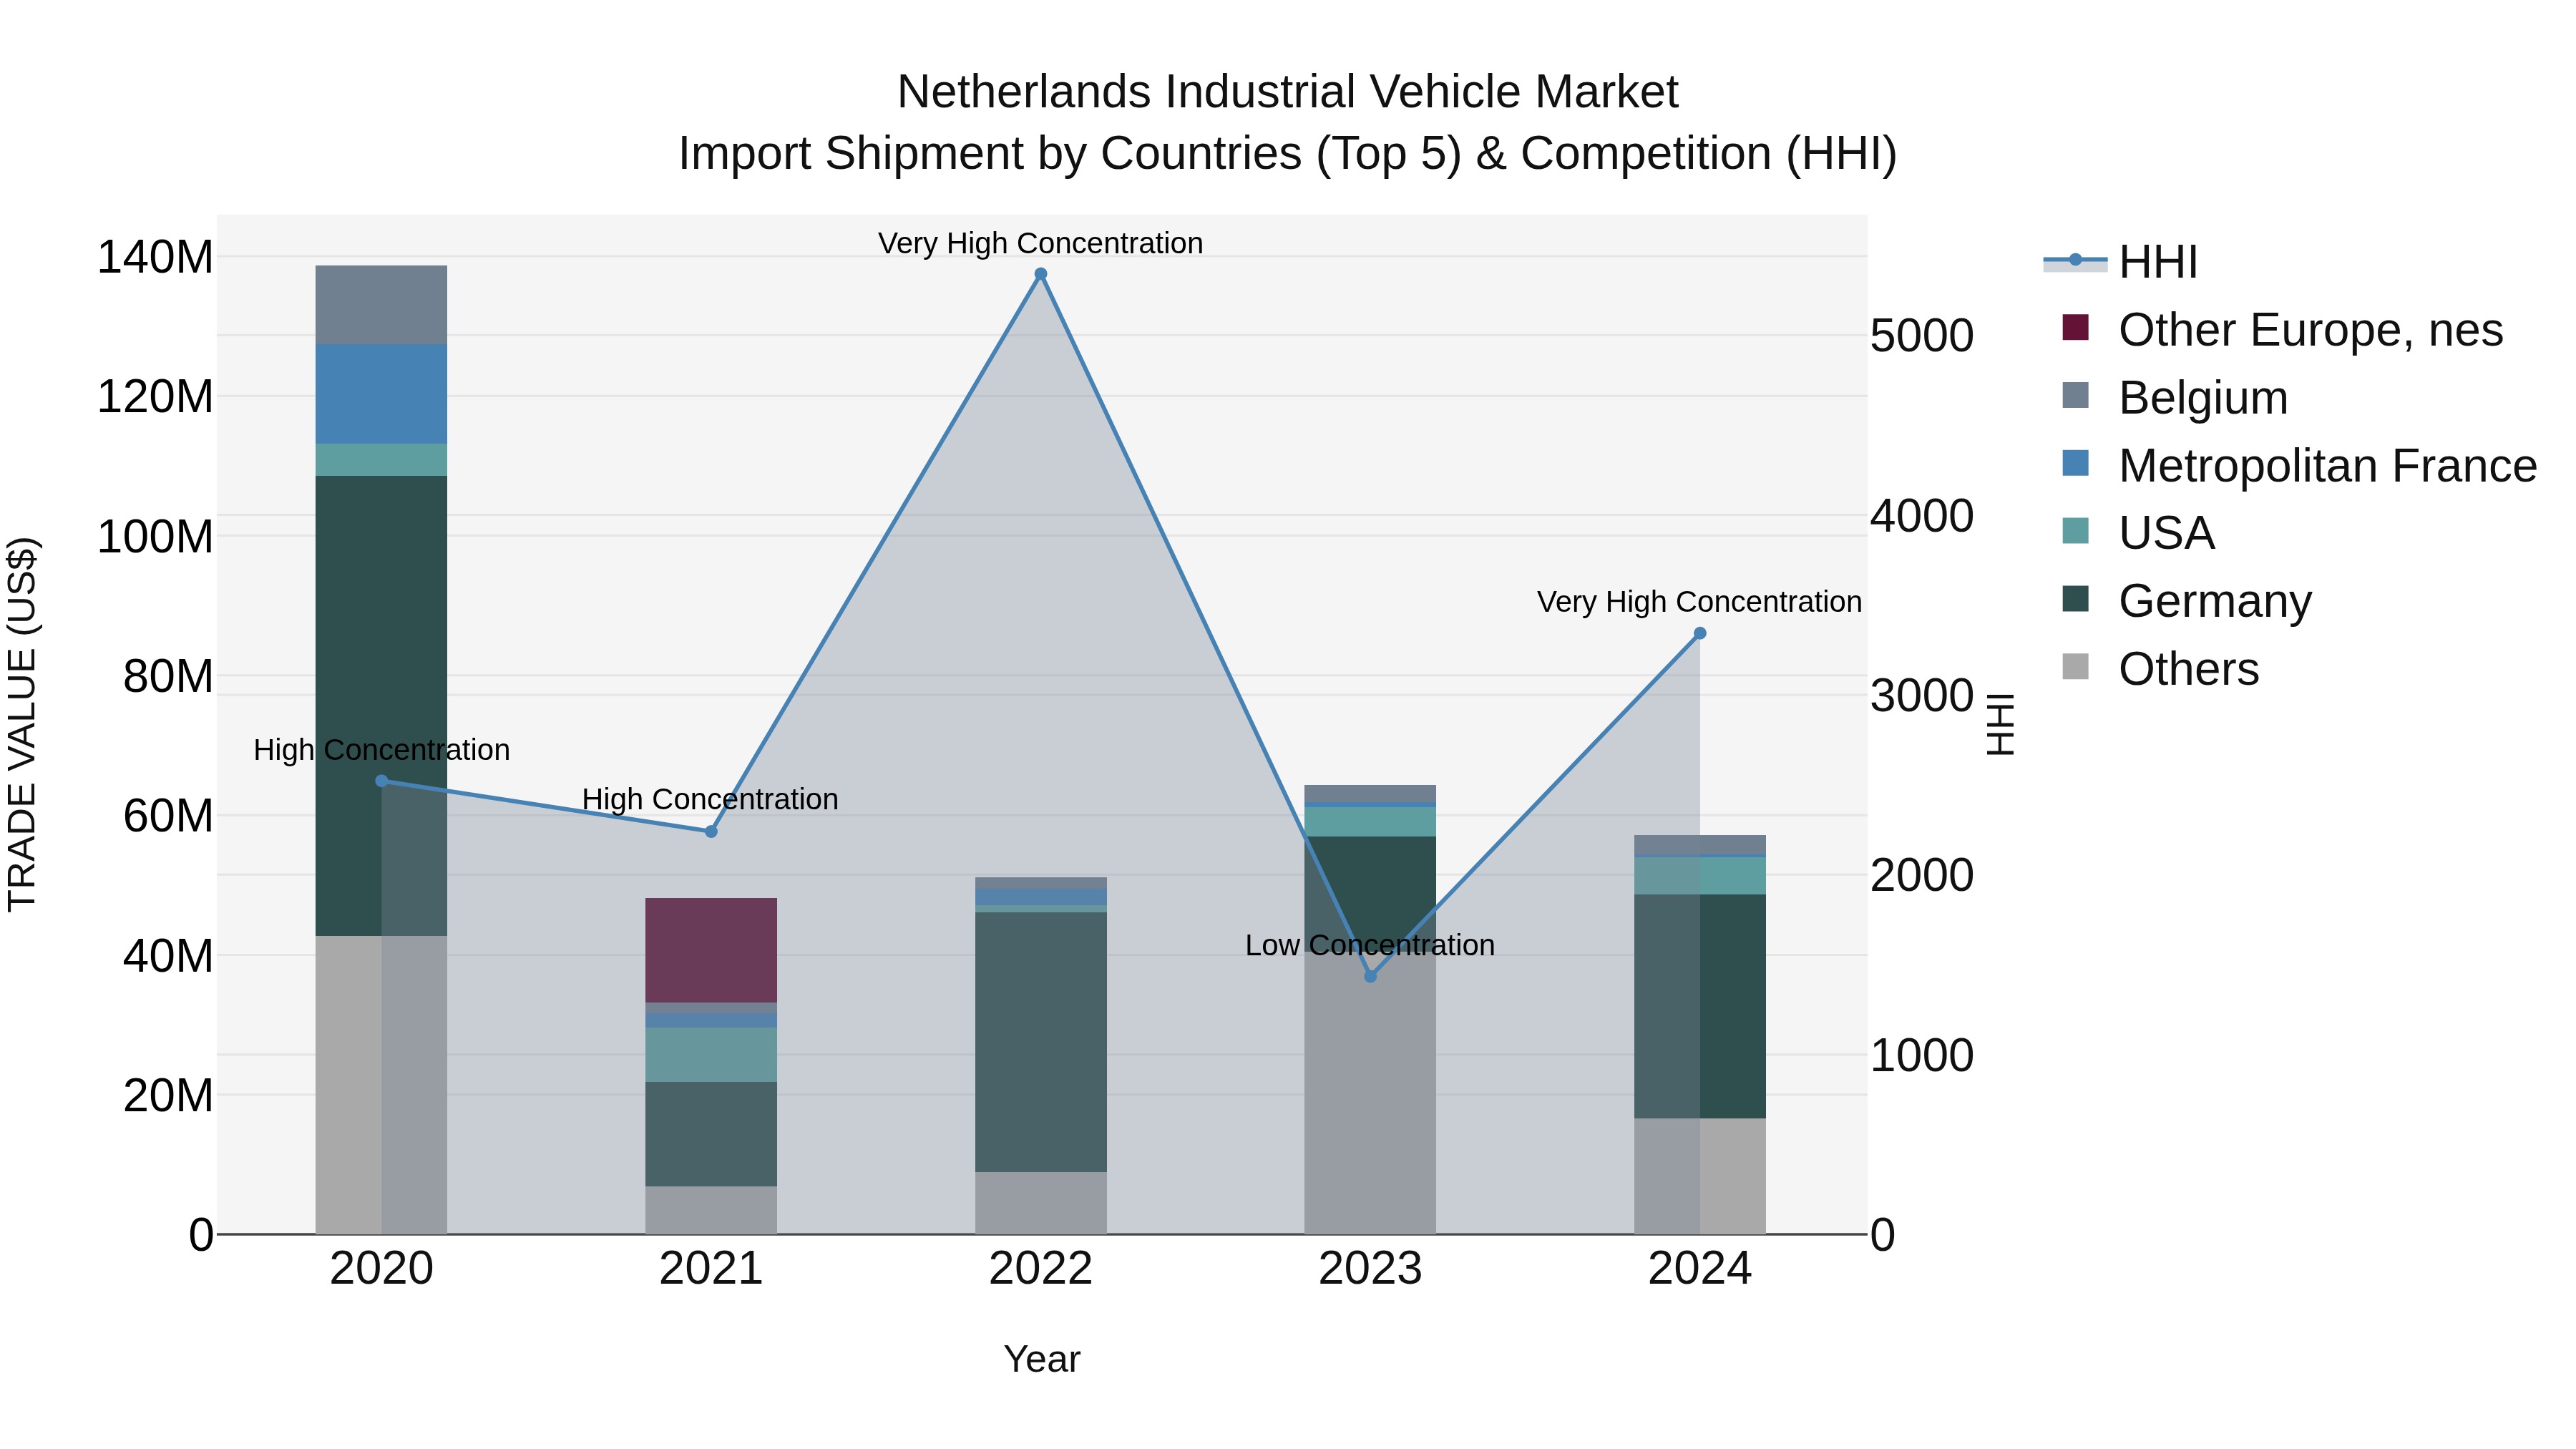Toggle Belgium legend entry
Screen dimensions: 2576x1449
pos(2174,397)
